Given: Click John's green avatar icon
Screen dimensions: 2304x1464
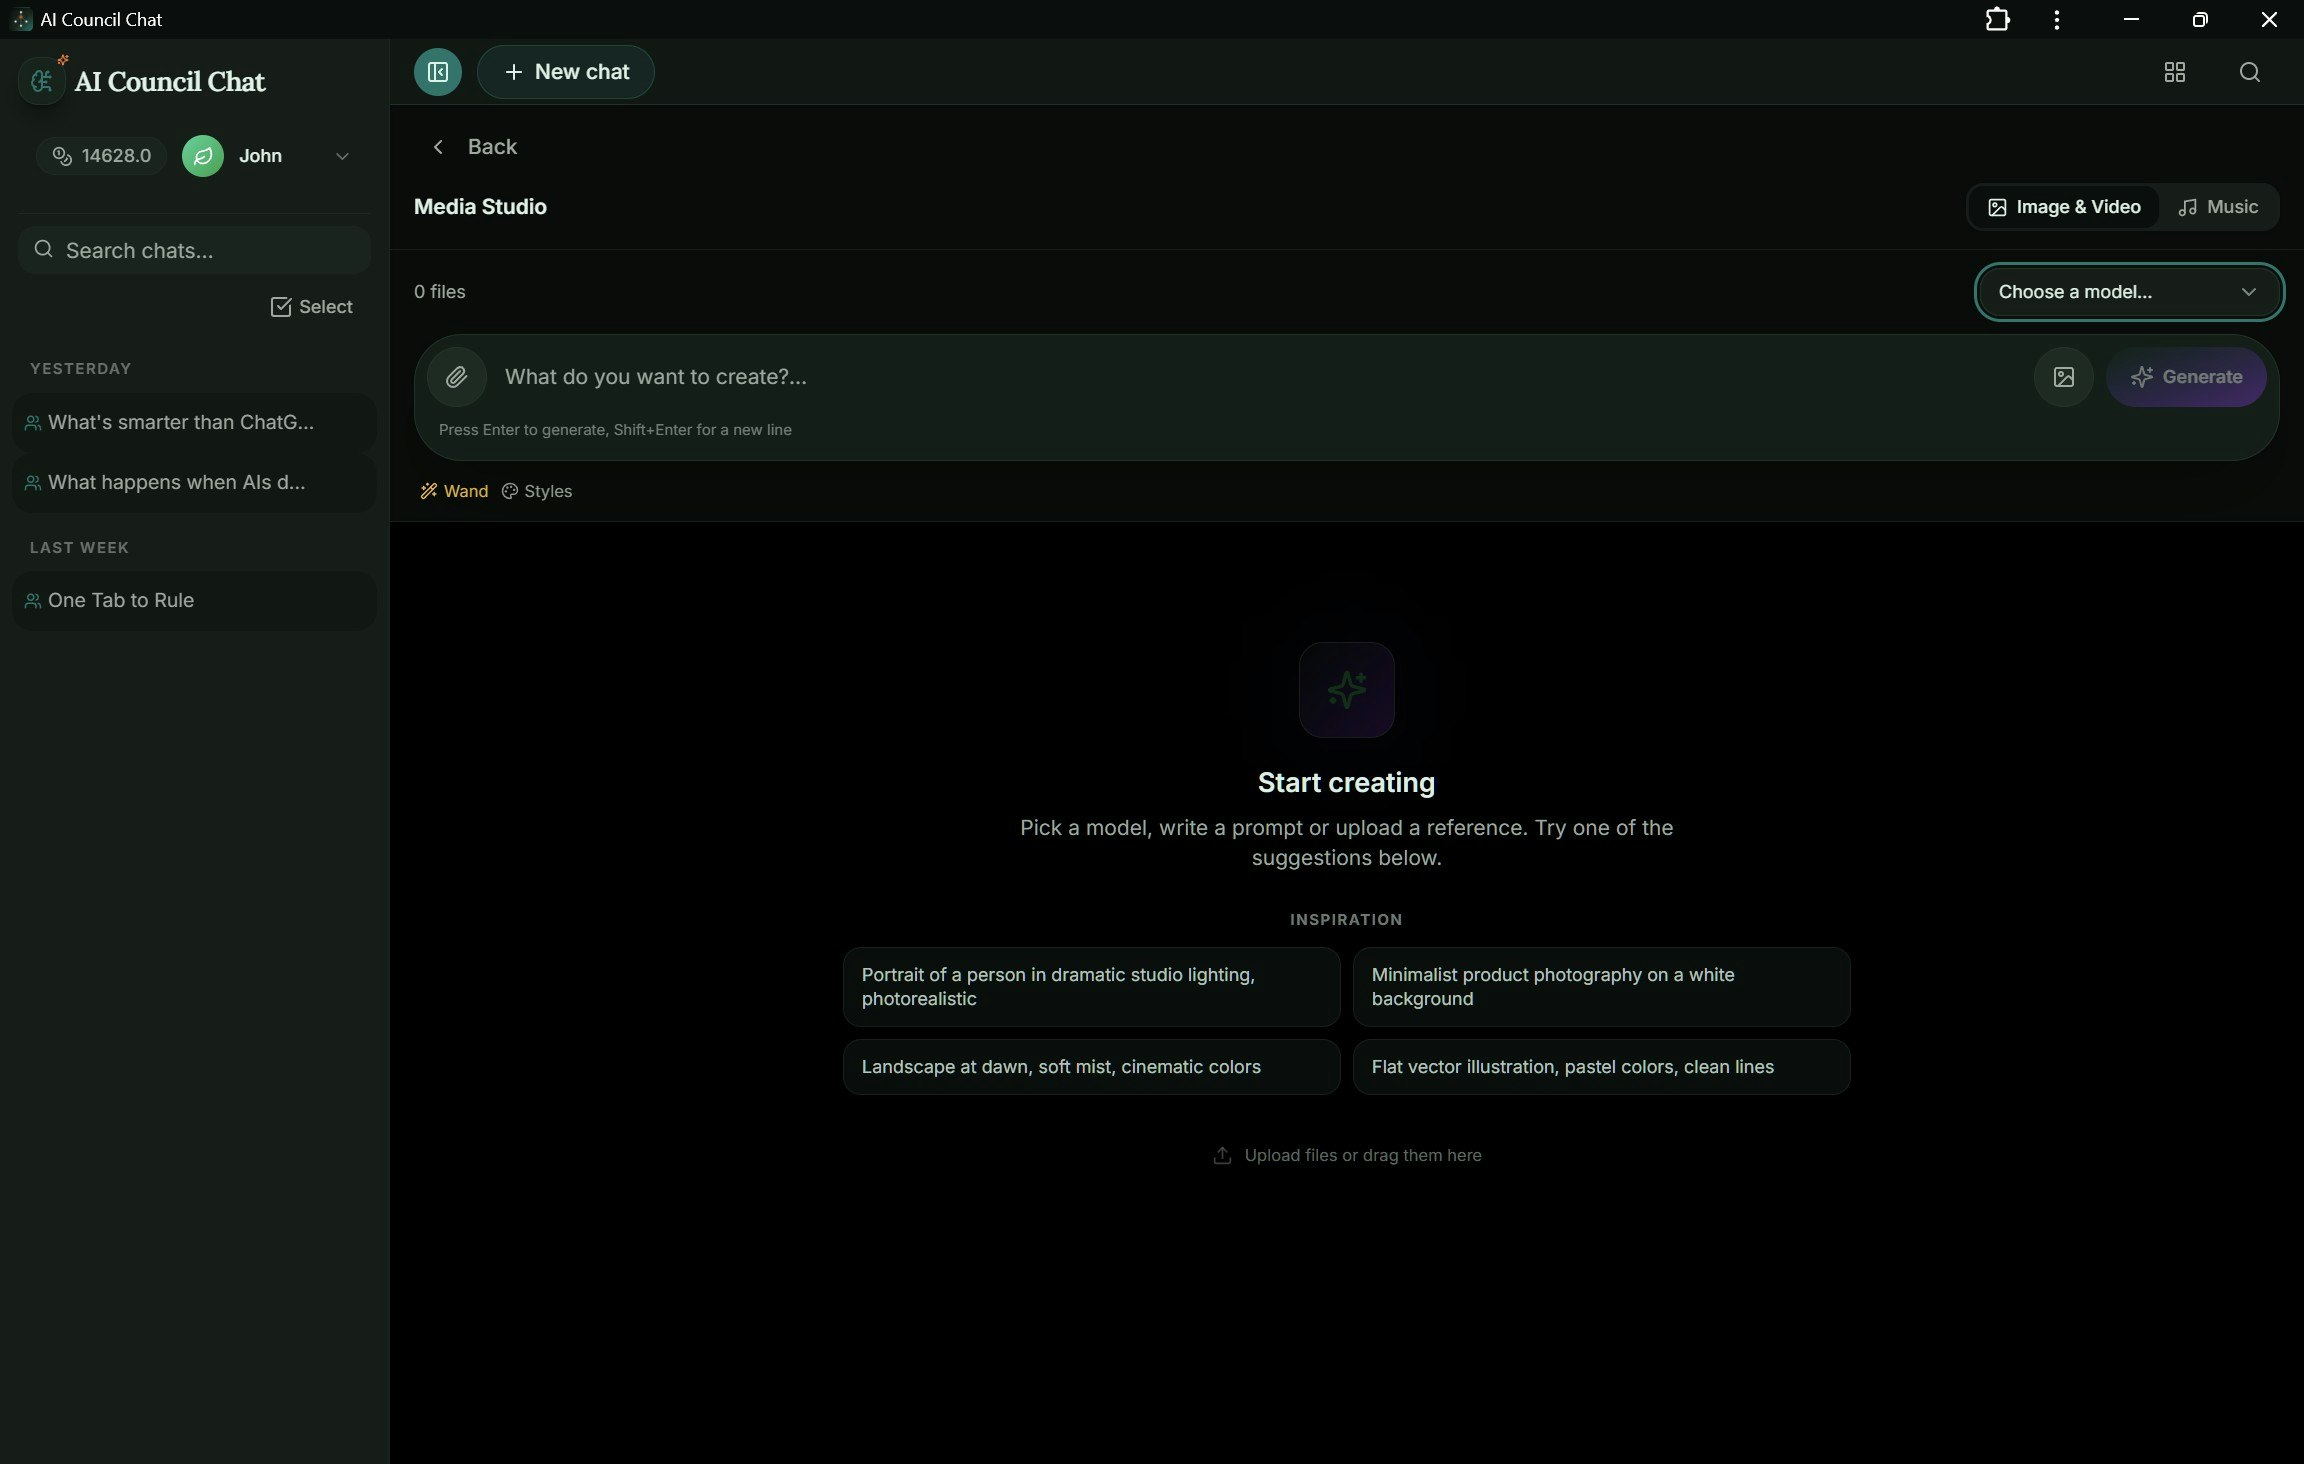Looking at the screenshot, I should (x=203, y=156).
